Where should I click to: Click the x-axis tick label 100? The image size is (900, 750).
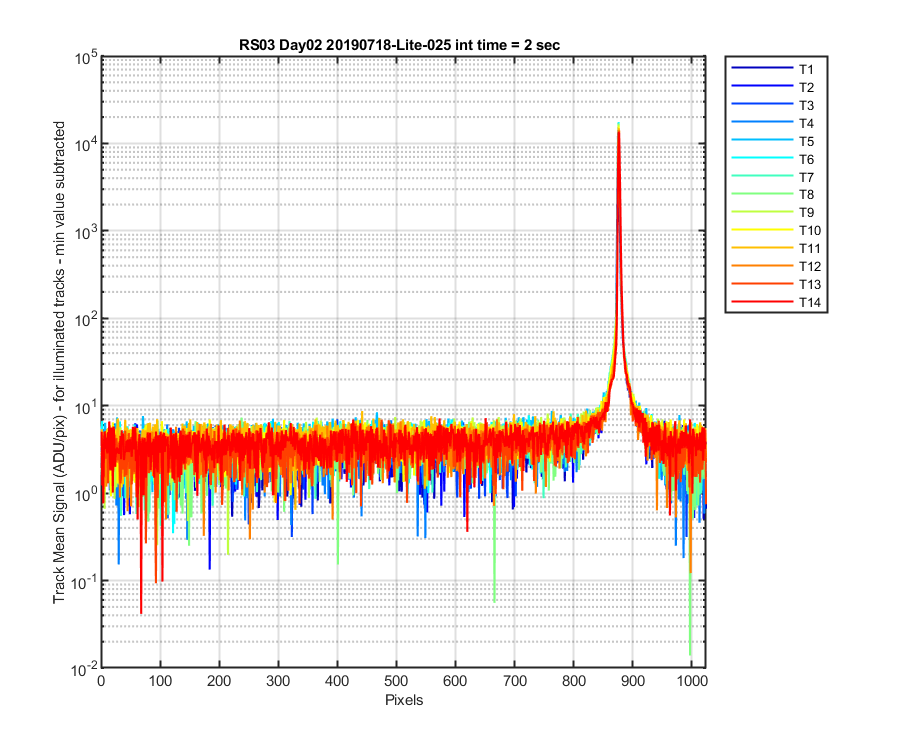click(160, 681)
